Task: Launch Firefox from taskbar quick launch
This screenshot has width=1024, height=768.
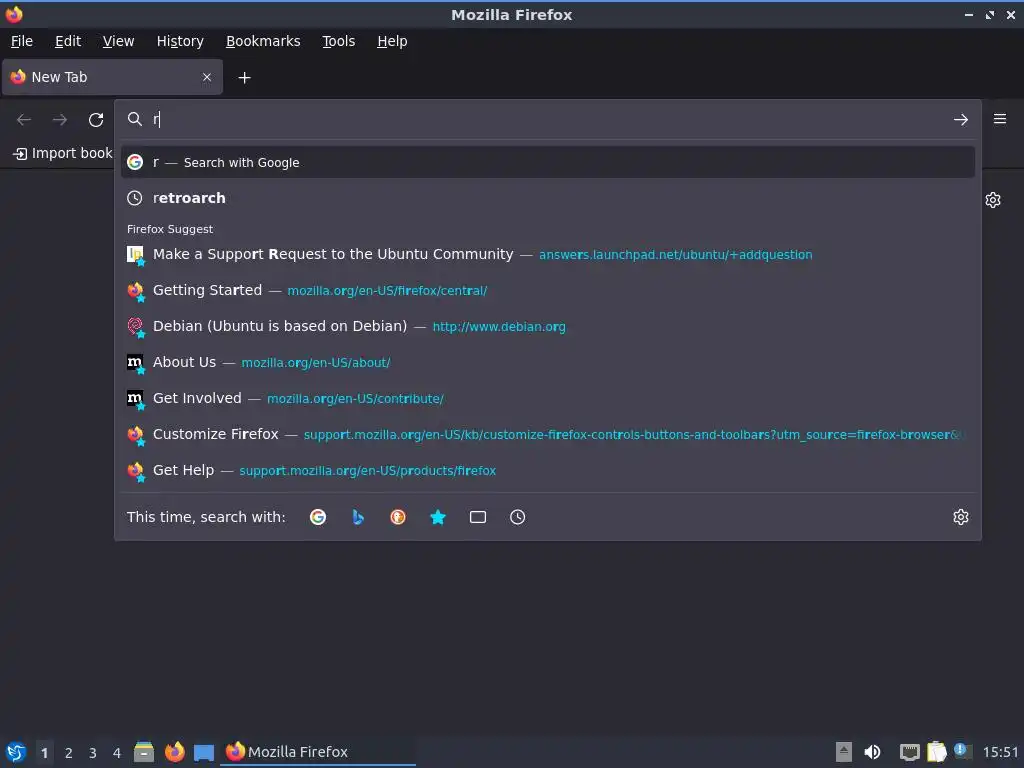Action: (174, 752)
